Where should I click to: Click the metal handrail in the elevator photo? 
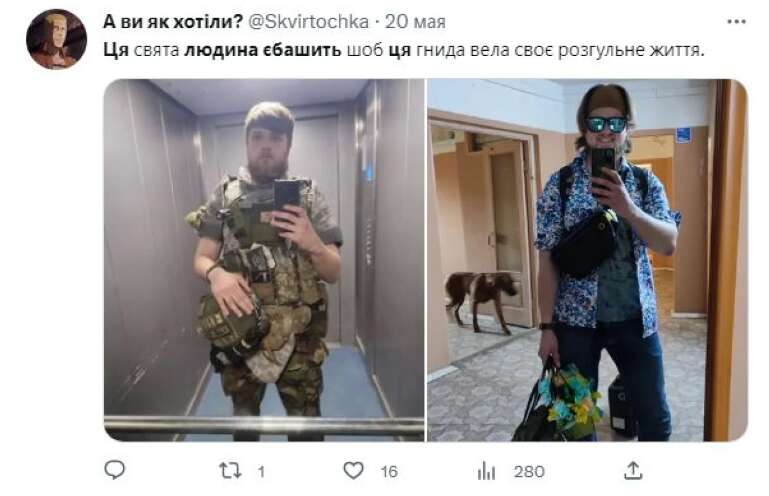point(264,425)
